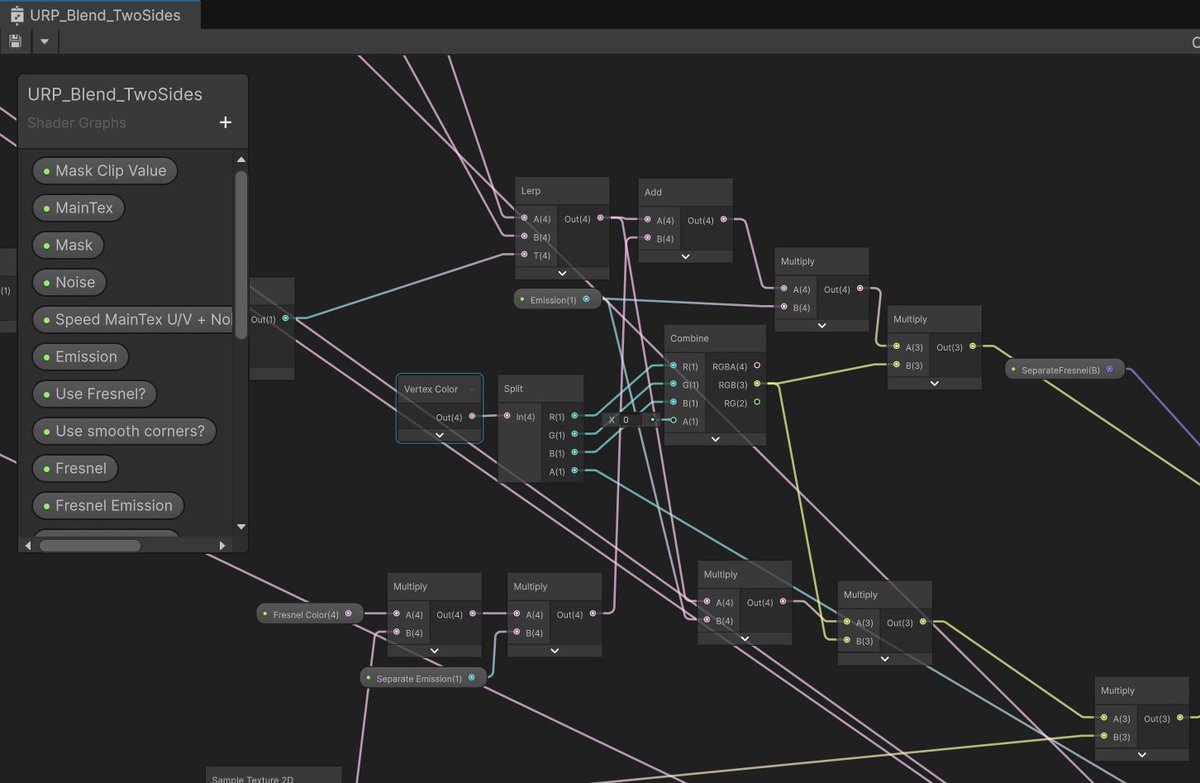
Task: Select the Noise property pill
Action: [69, 282]
